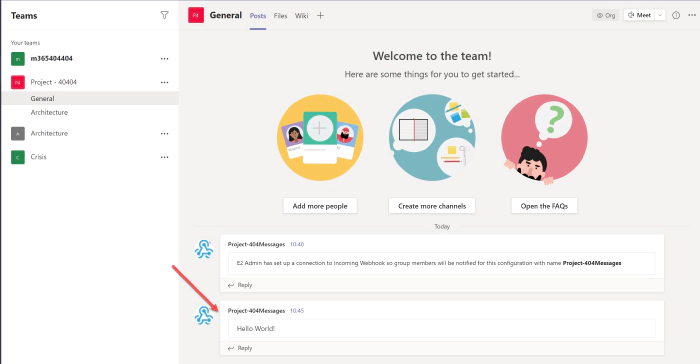This screenshot has width=700, height=364.
Task: Reply to the Hello World message
Action: [x=240, y=348]
